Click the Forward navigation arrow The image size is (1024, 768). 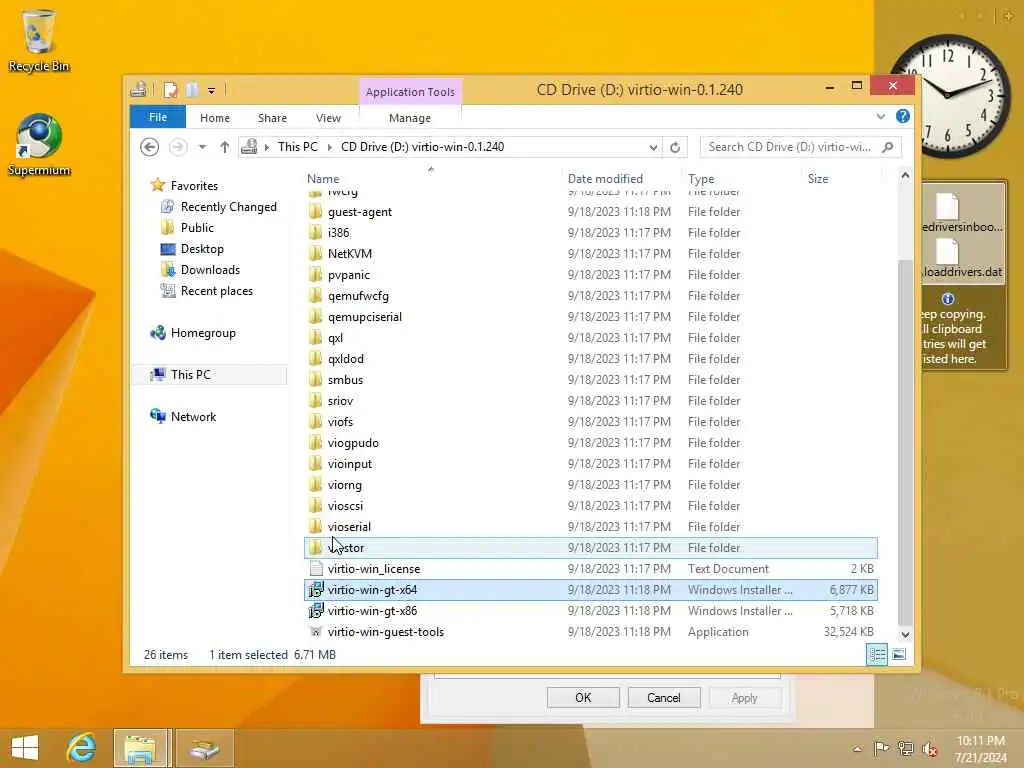click(x=178, y=147)
